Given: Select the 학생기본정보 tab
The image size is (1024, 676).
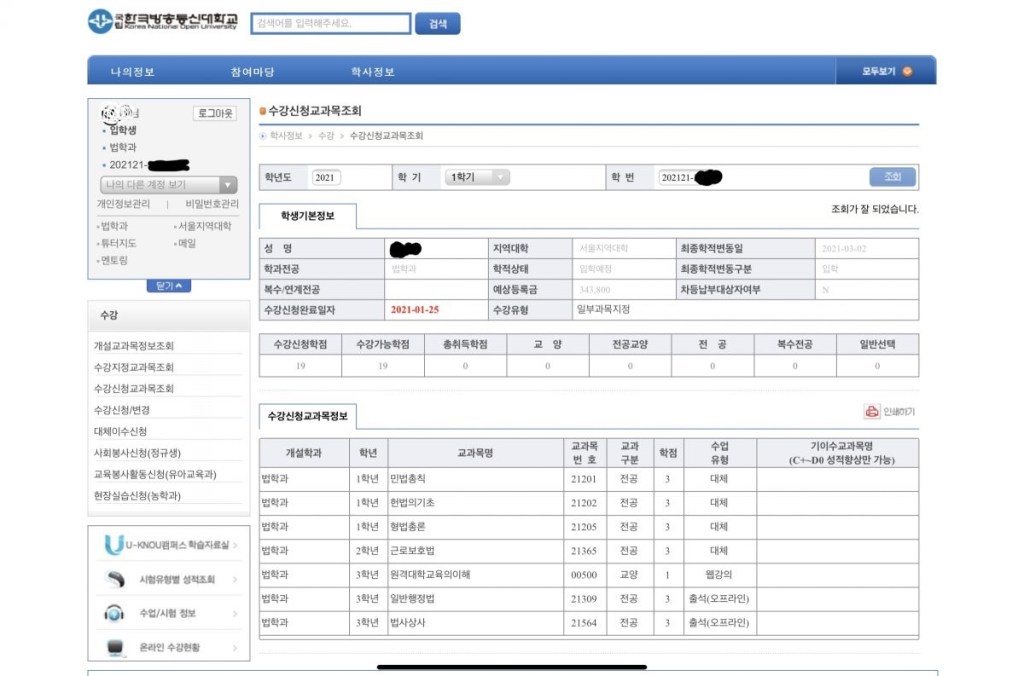Looking at the screenshot, I should [x=307, y=216].
